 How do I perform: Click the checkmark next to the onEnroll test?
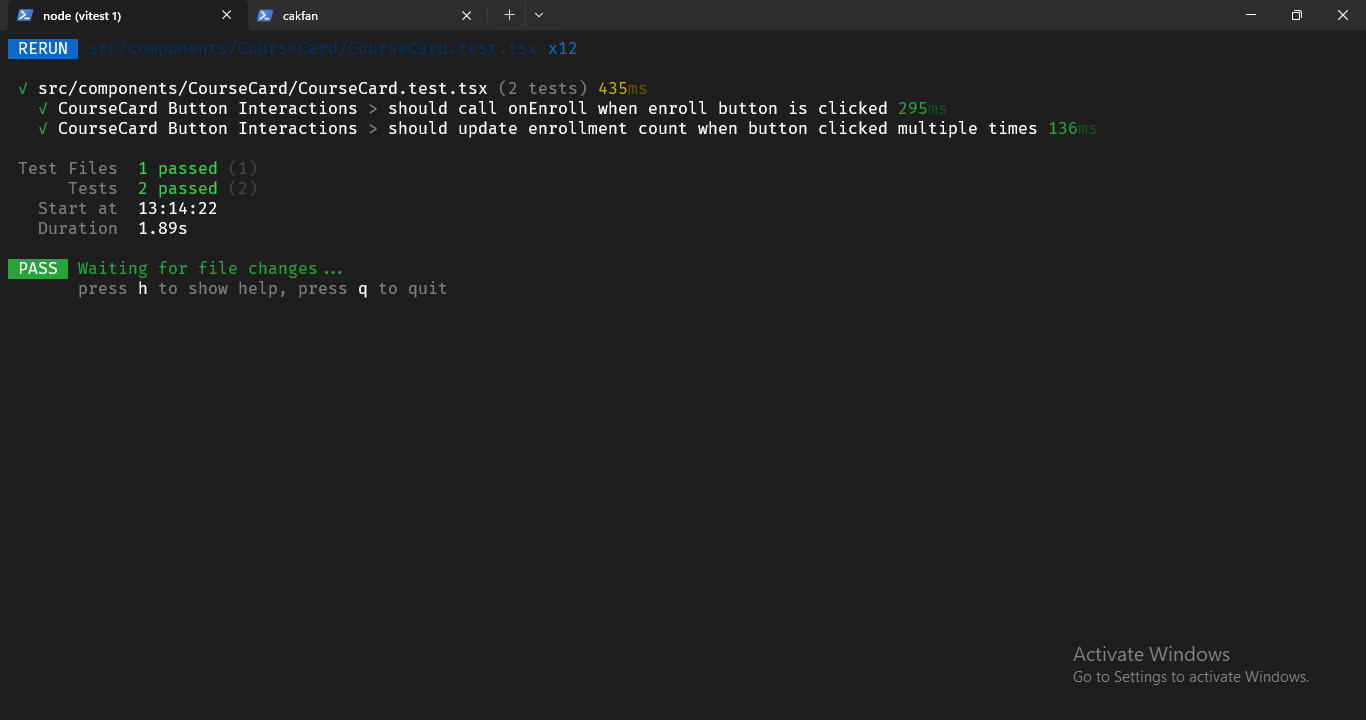tap(42, 108)
